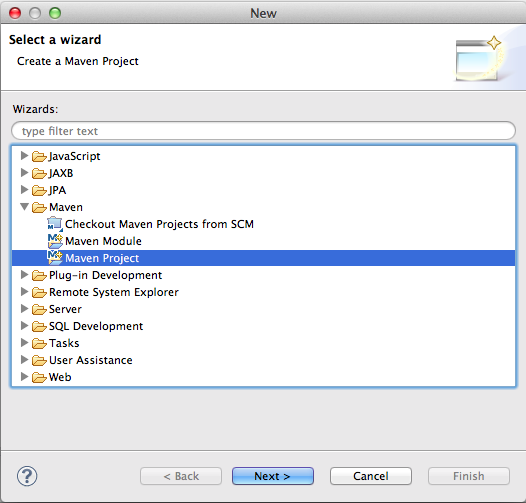Select the User Assistance category
This screenshot has height=503, width=526.
[x=91, y=360]
